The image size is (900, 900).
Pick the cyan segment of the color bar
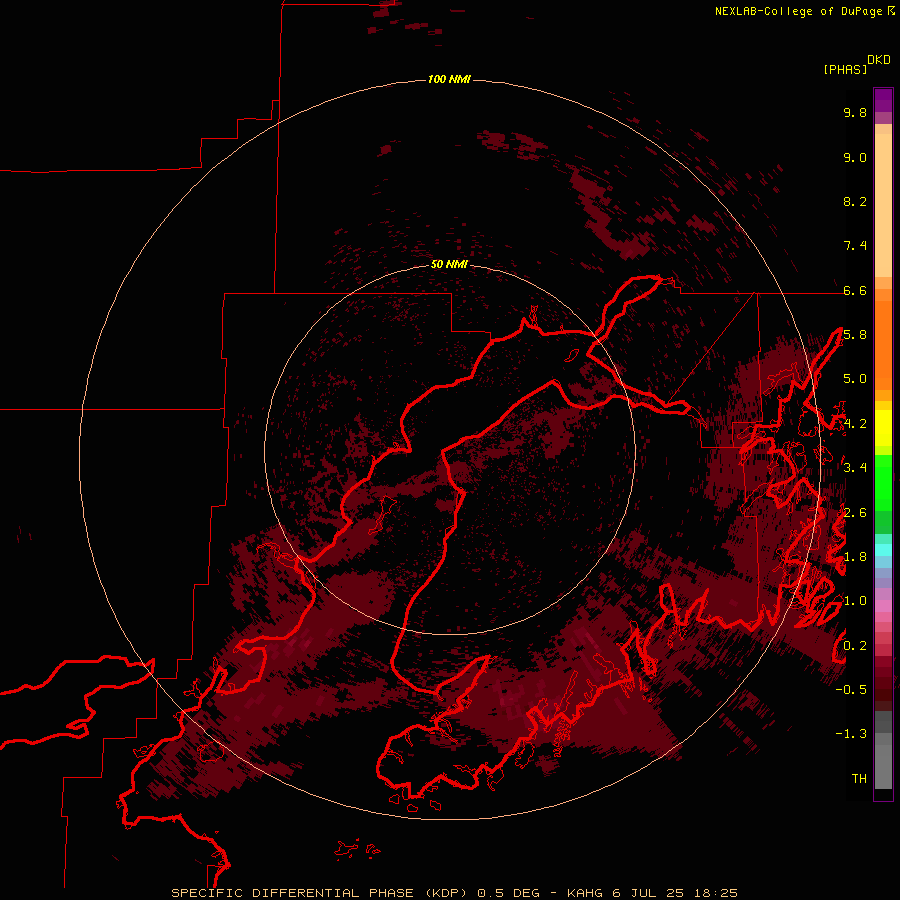[883, 550]
